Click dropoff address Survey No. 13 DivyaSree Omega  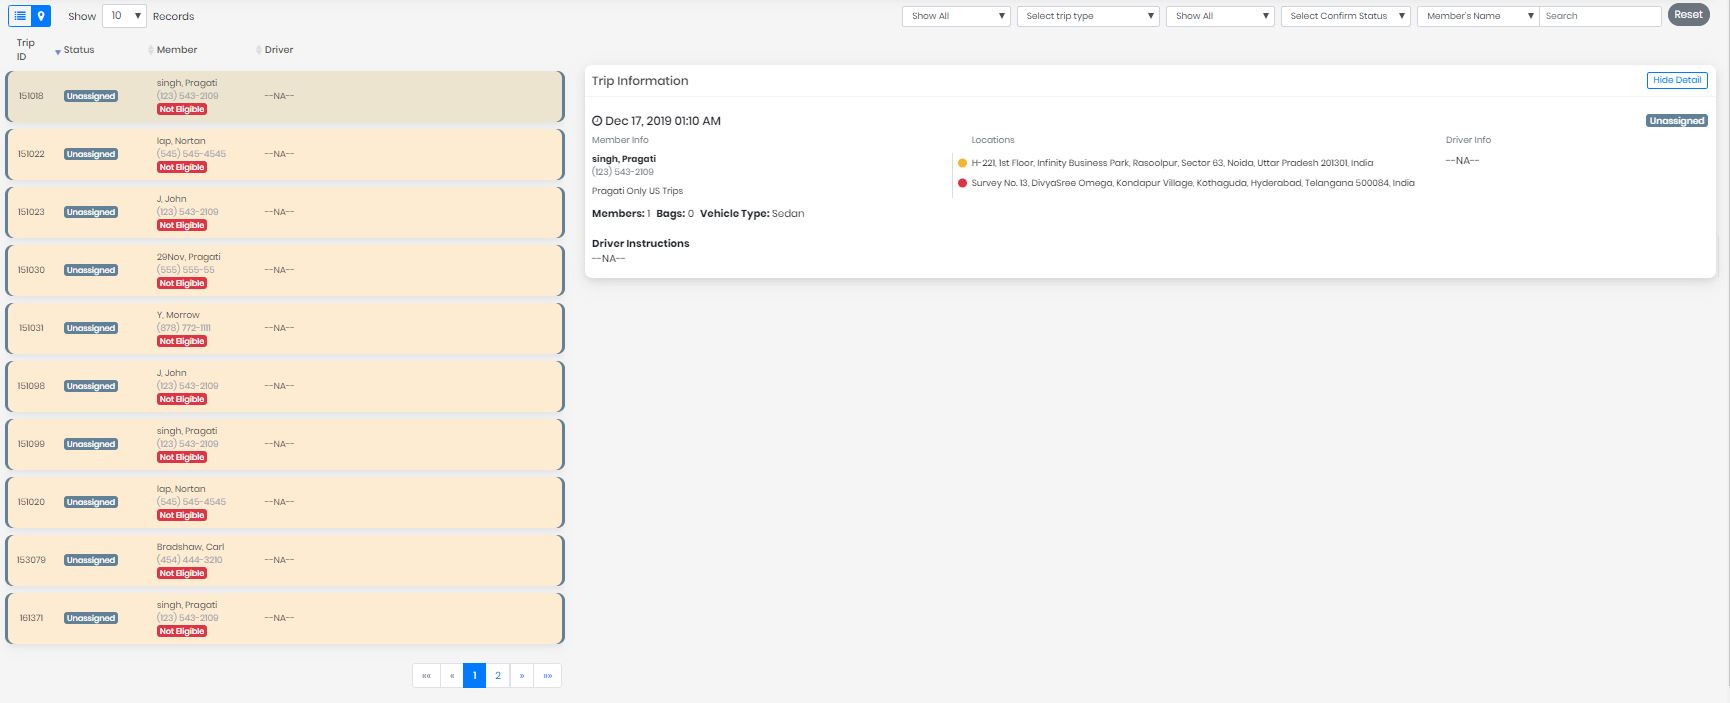click(x=1193, y=183)
